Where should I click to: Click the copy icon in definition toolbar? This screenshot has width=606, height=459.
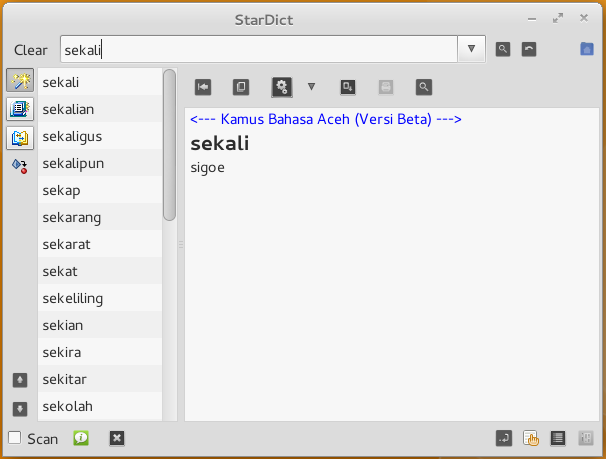pyautogui.click(x=241, y=87)
